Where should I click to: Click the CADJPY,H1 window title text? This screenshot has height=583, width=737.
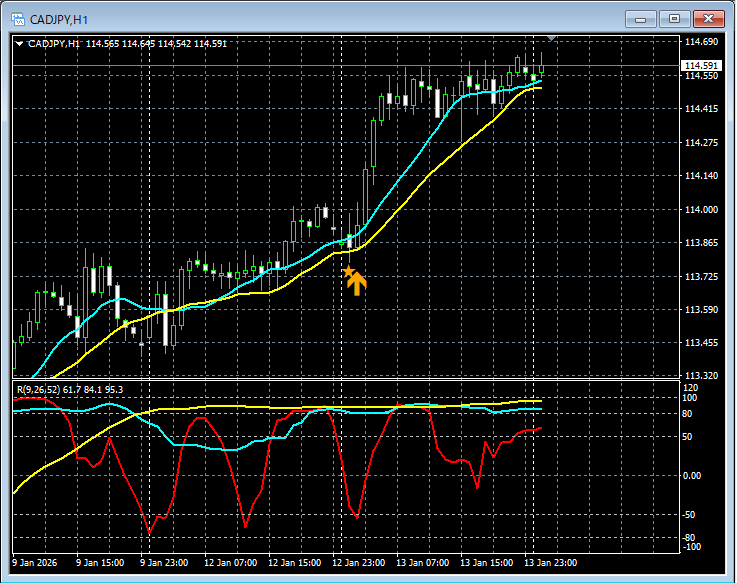[x=59, y=20]
